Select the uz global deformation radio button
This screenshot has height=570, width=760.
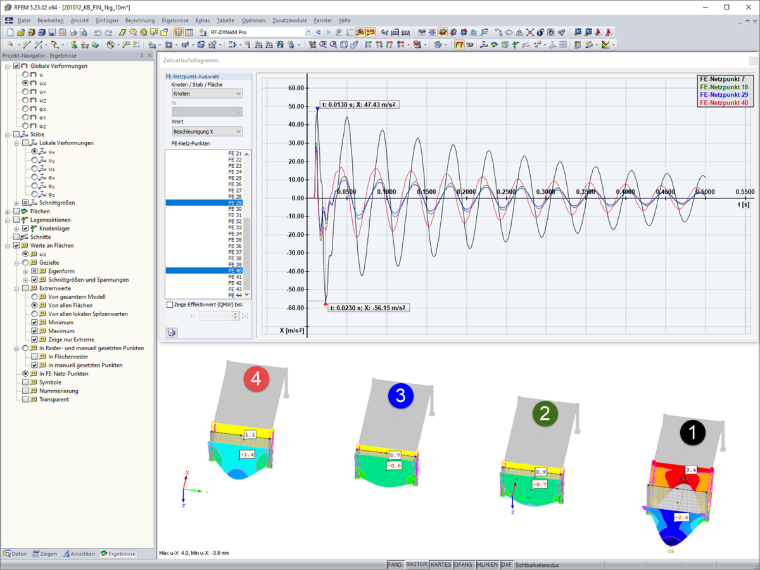26,100
